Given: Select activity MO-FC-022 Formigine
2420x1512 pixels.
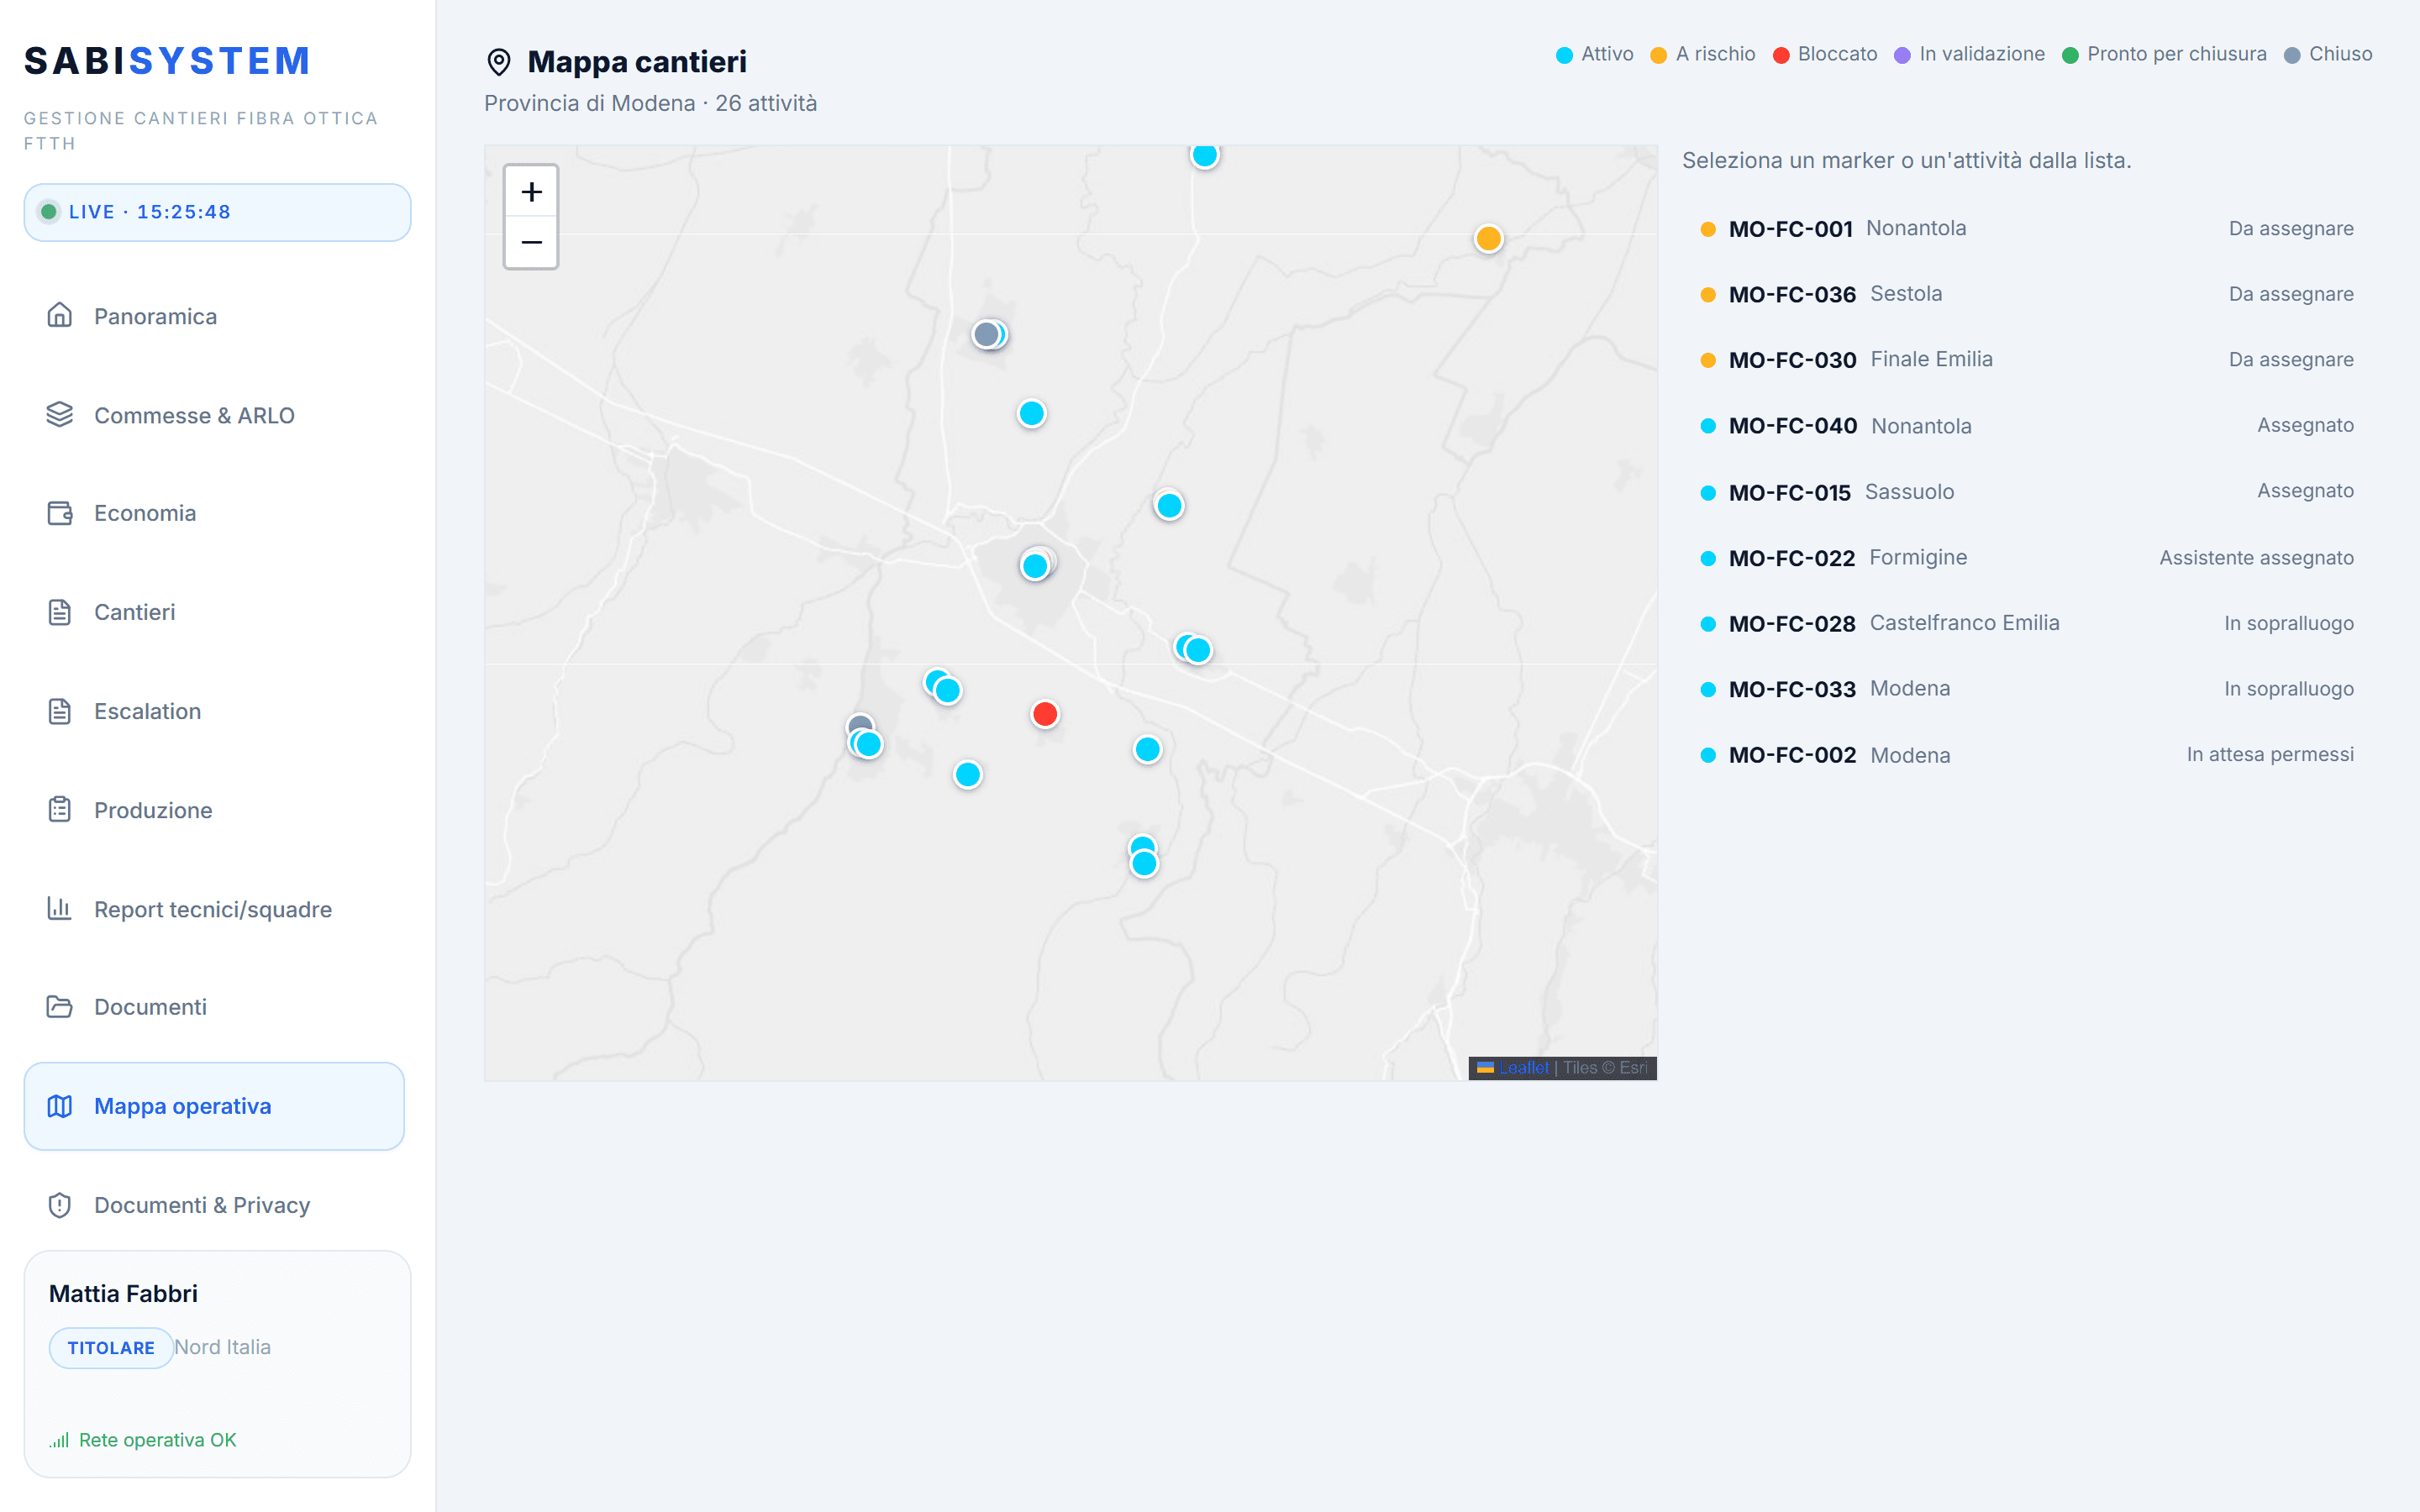Looking at the screenshot, I should click(x=2026, y=558).
